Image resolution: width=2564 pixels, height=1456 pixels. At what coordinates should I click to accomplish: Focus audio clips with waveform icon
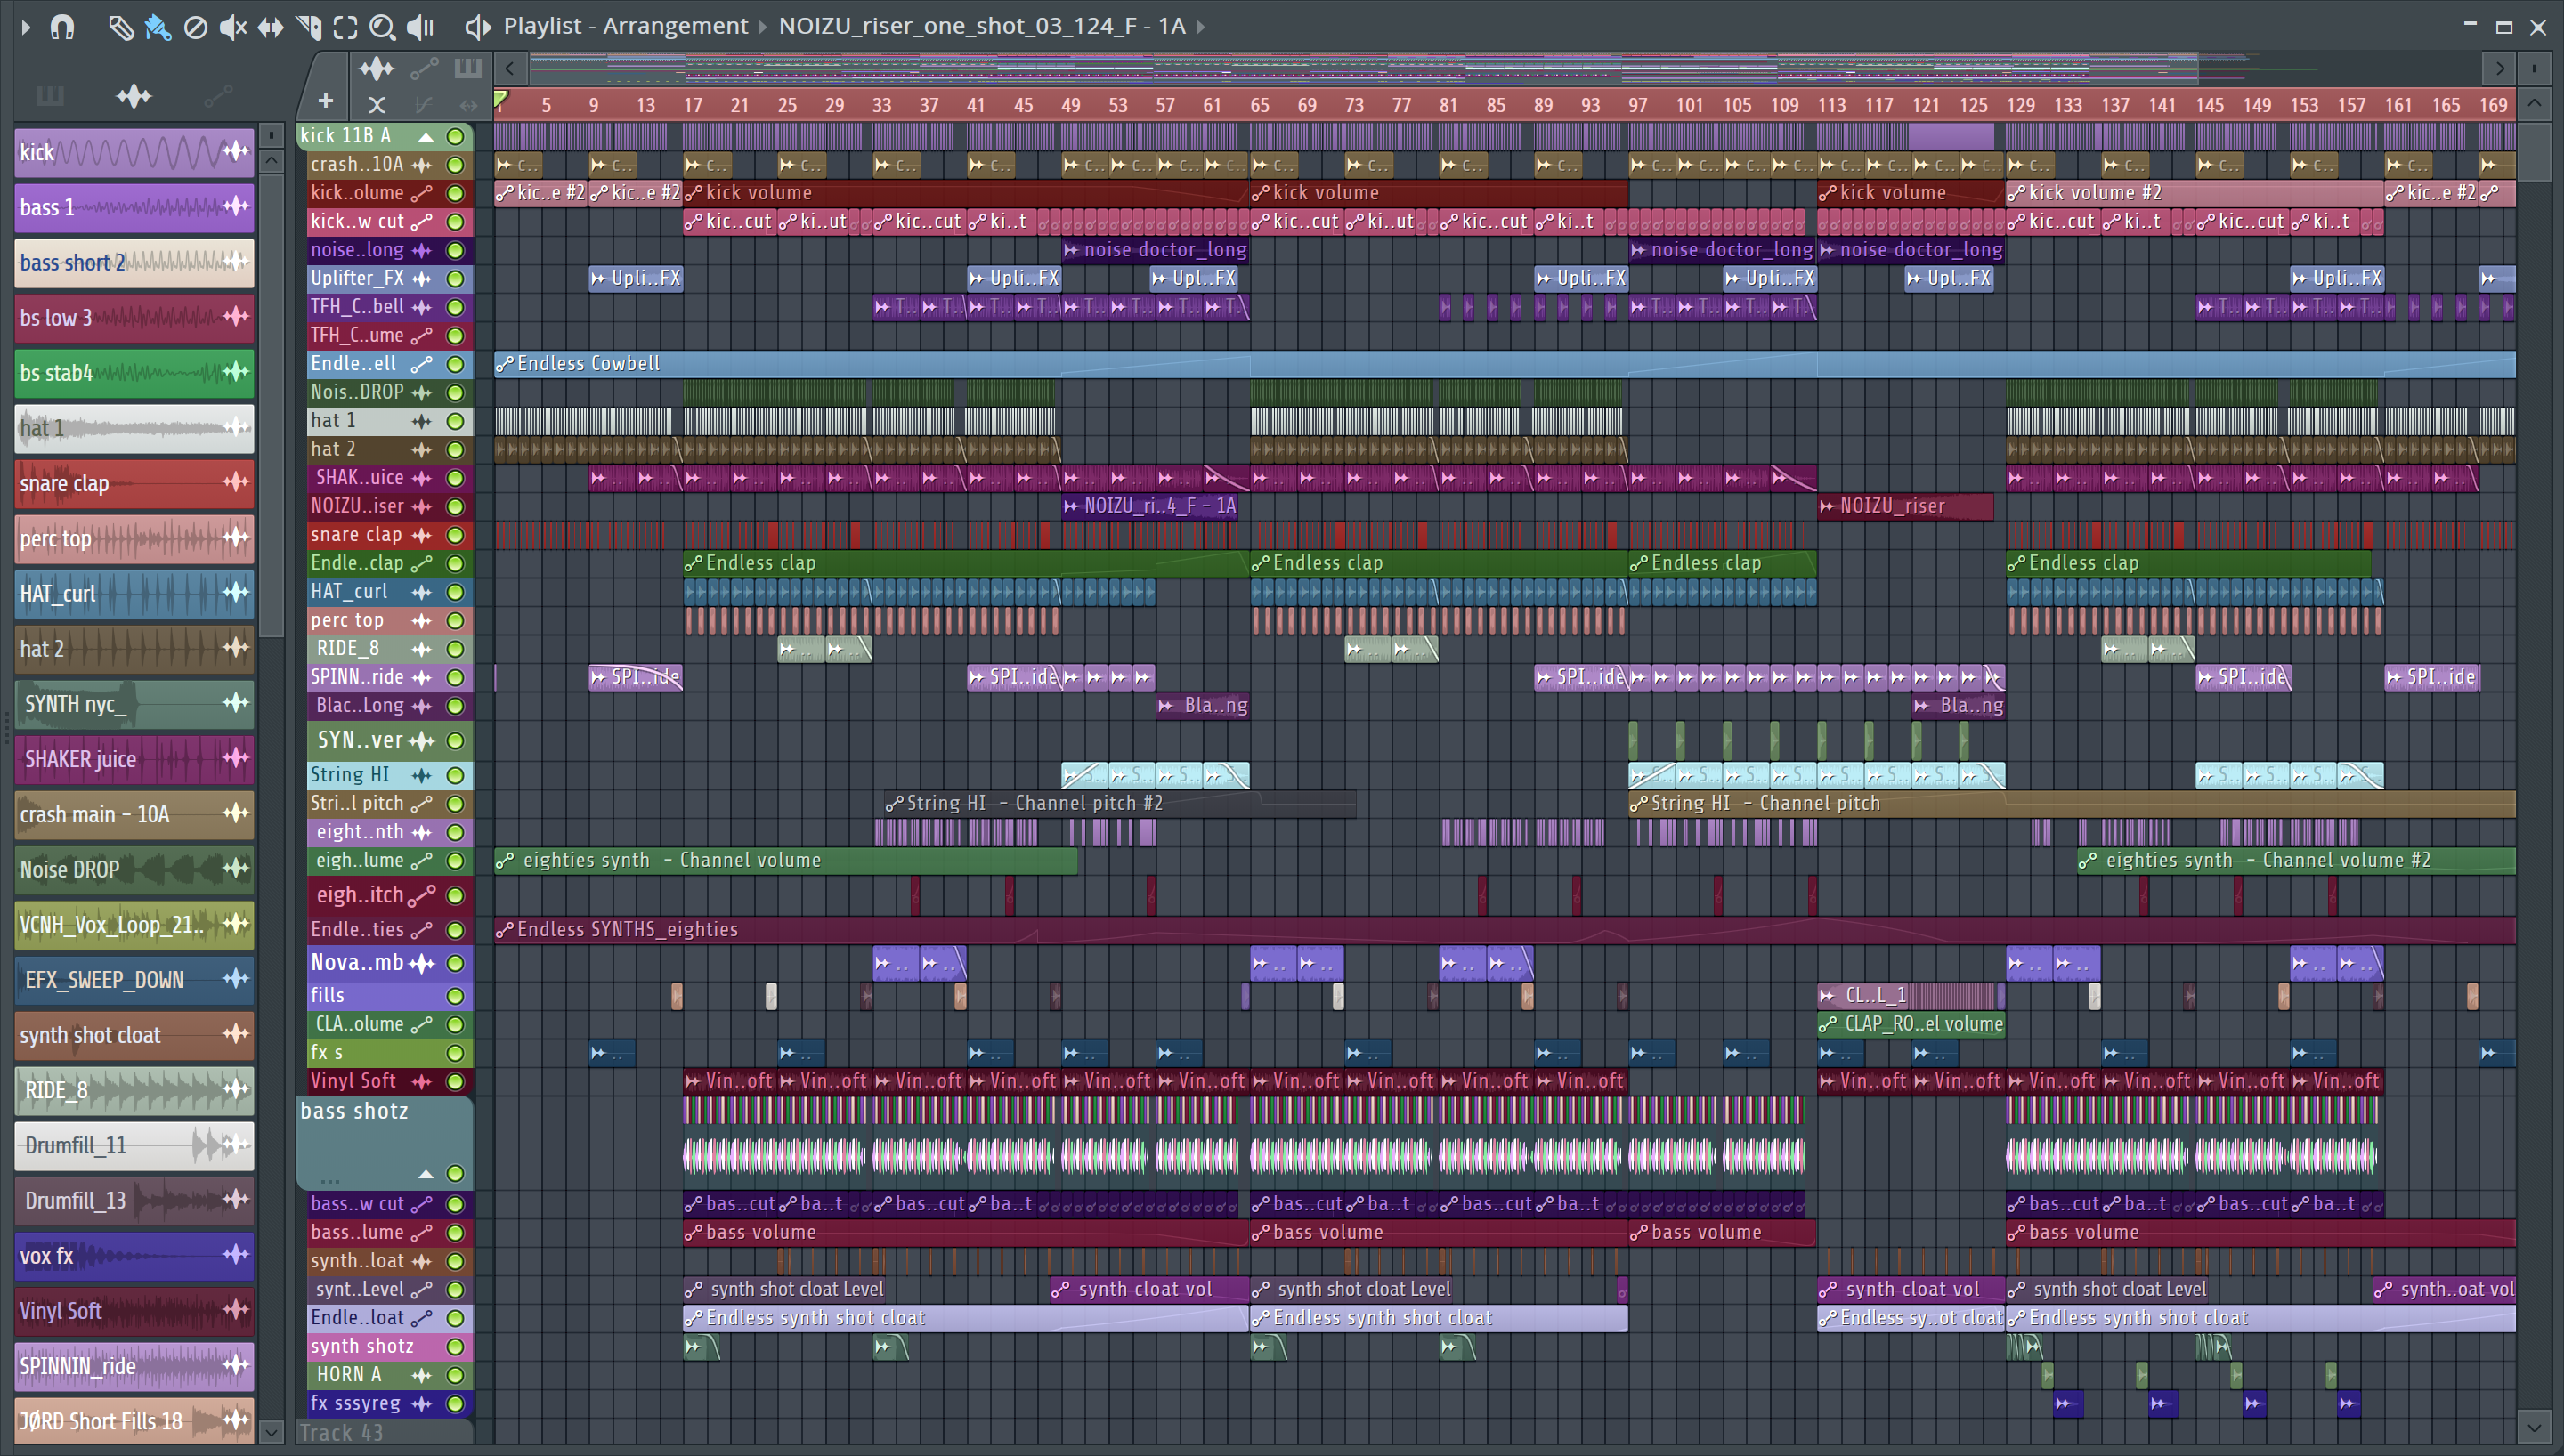tap(376, 69)
